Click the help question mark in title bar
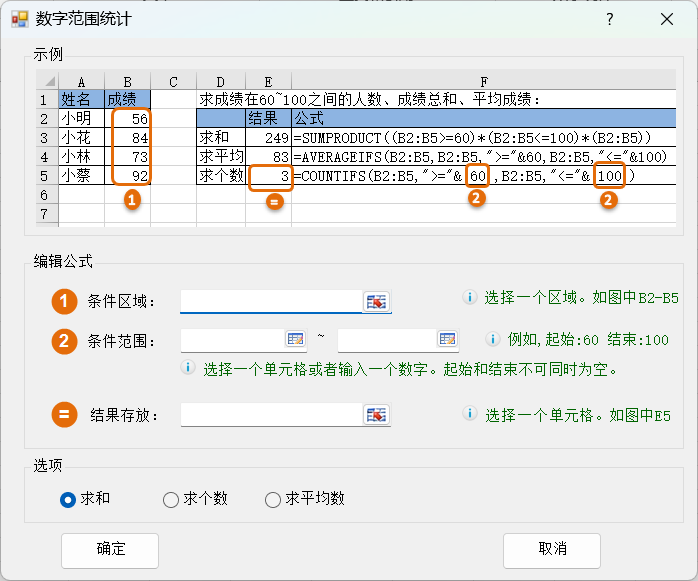Screen dimensions: 698x581 610,19
